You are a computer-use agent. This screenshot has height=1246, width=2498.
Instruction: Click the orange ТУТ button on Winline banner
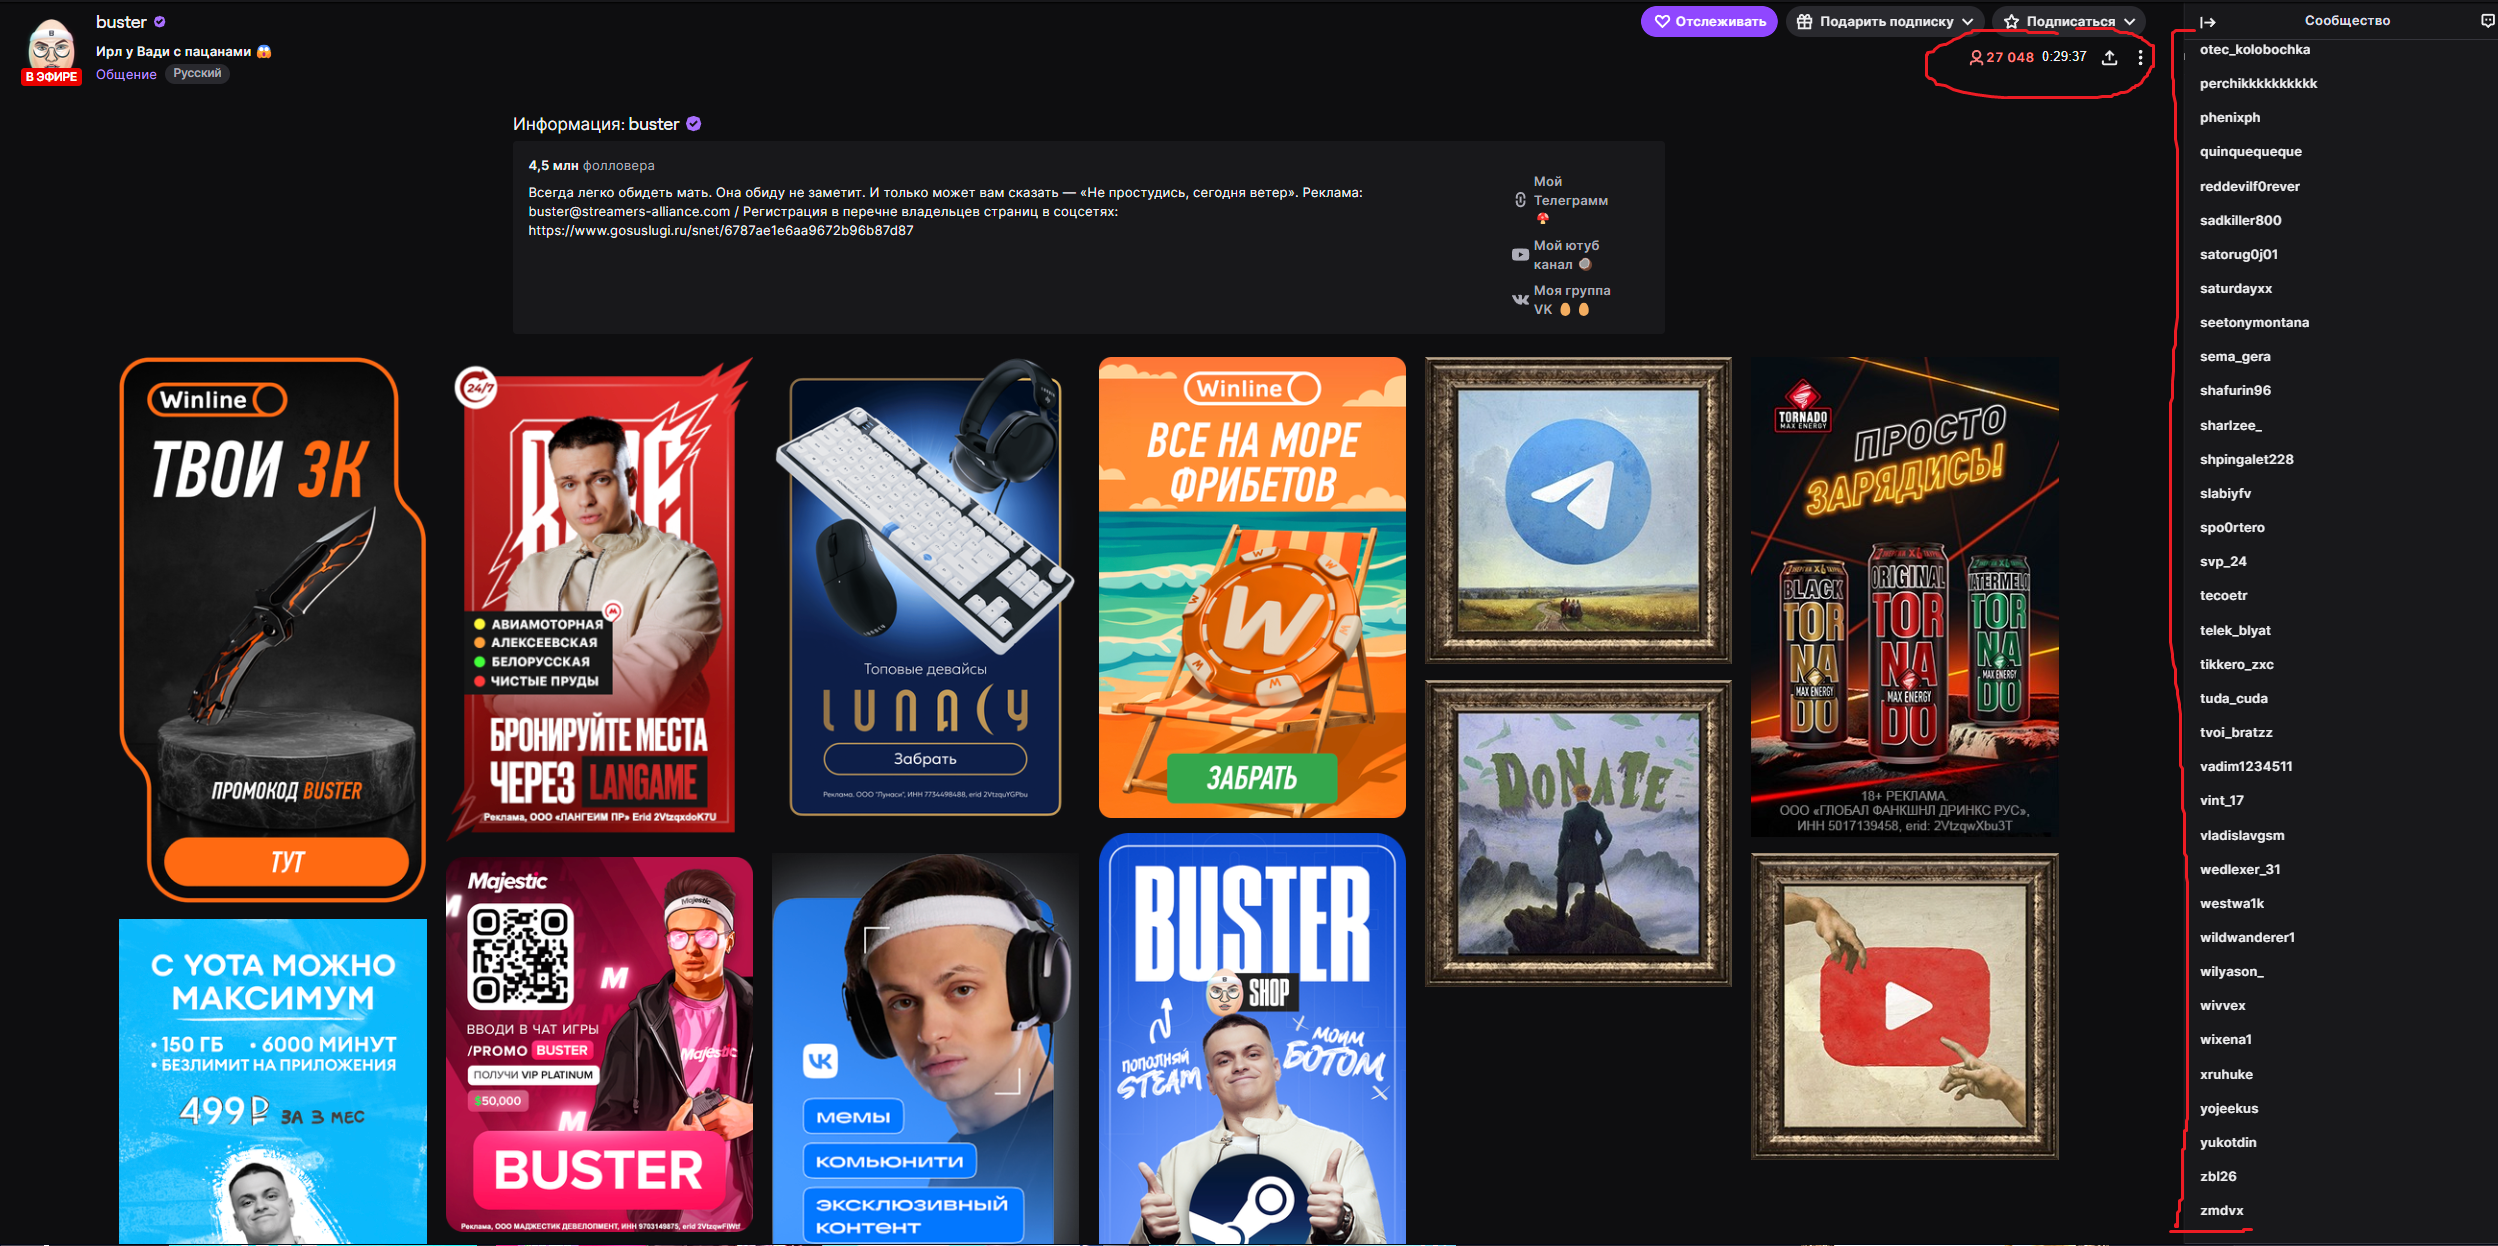[286, 861]
